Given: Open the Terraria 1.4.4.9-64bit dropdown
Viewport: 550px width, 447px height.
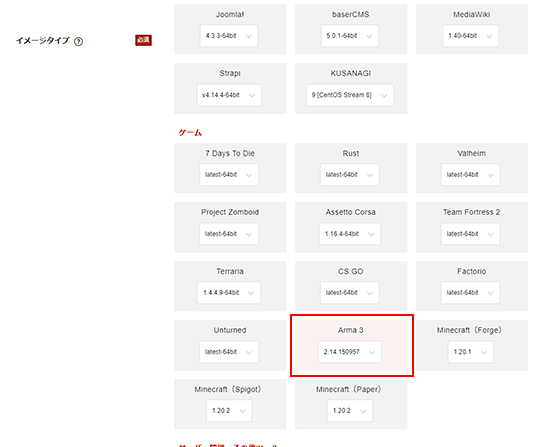Looking at the screenshot, I should pos(229,293).
